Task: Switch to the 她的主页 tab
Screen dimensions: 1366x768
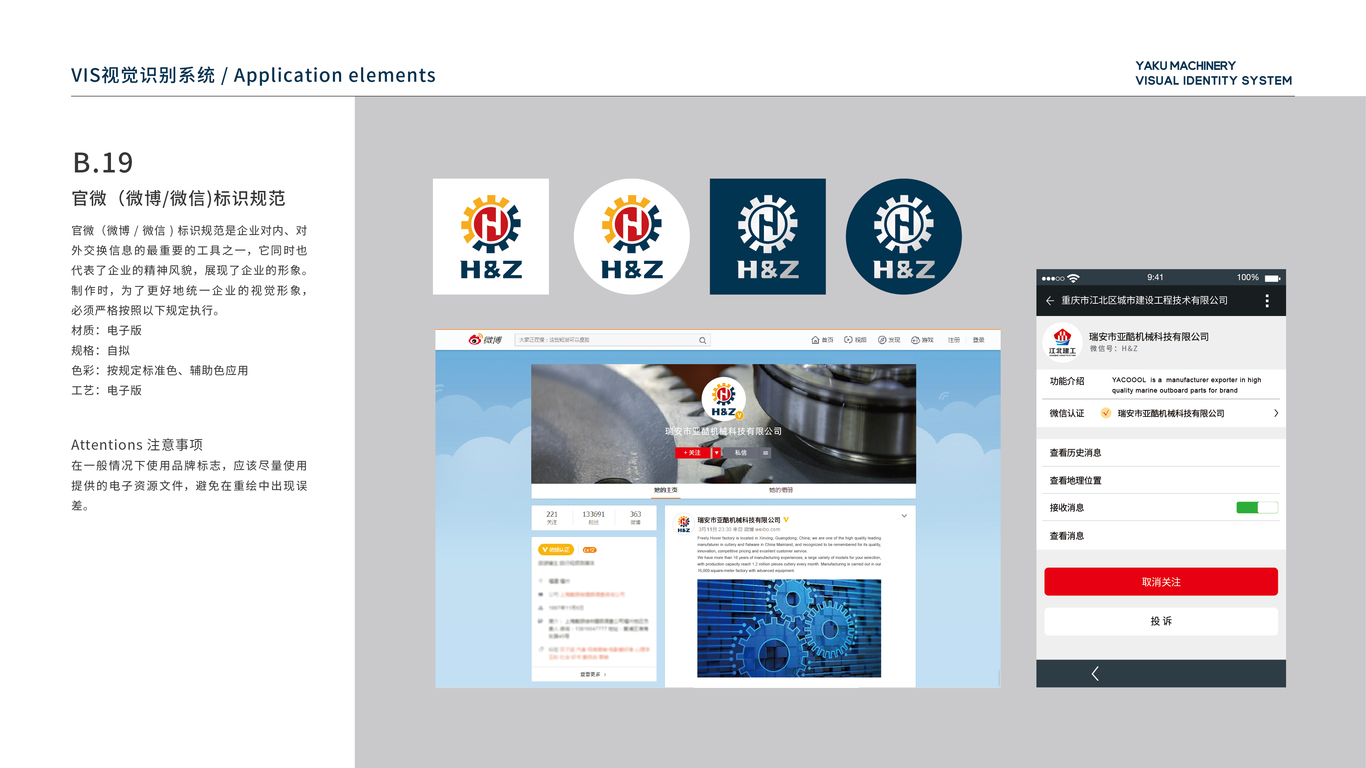Action: click(666, 490)
